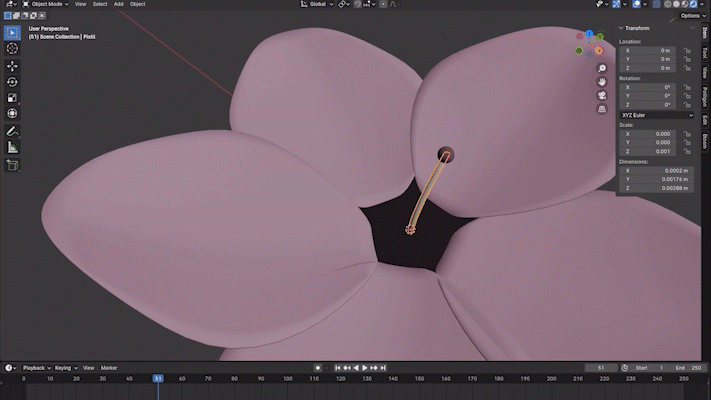Pick the Annotate pencil tool
711x400 pixels.
point(12,131)
